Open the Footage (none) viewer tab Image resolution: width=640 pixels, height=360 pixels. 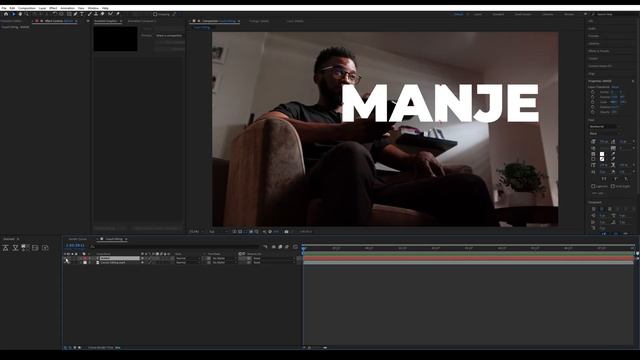(x=259, y=21)
